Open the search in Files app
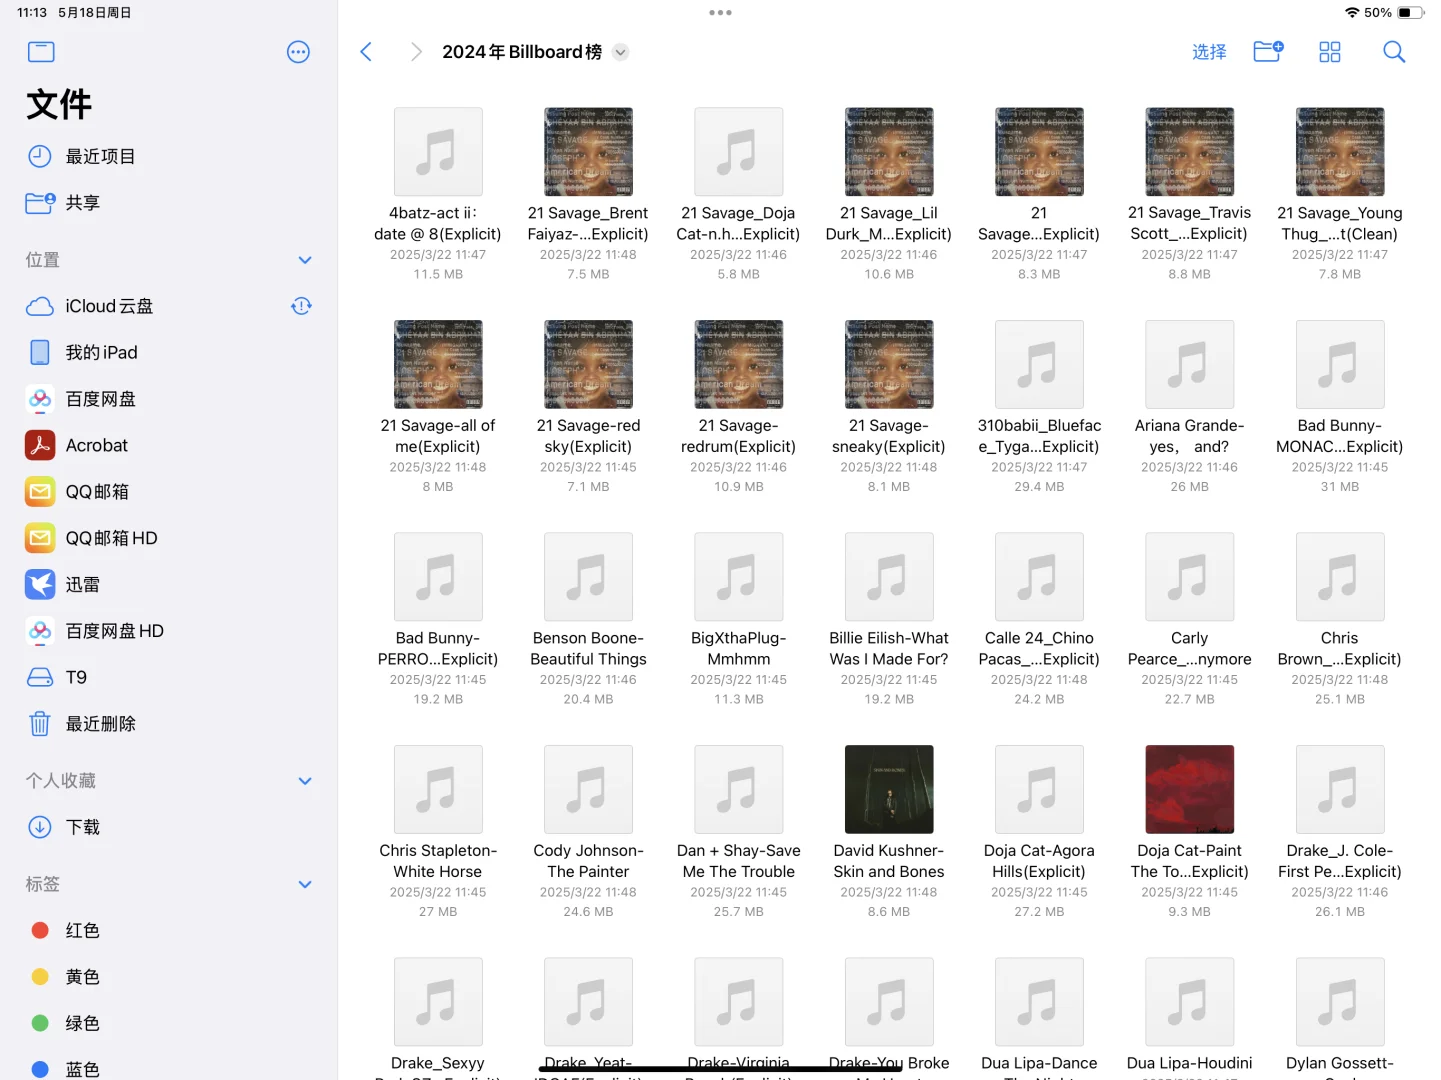The width and height of the screenshot is (1441, 1080). point(1393,51)
